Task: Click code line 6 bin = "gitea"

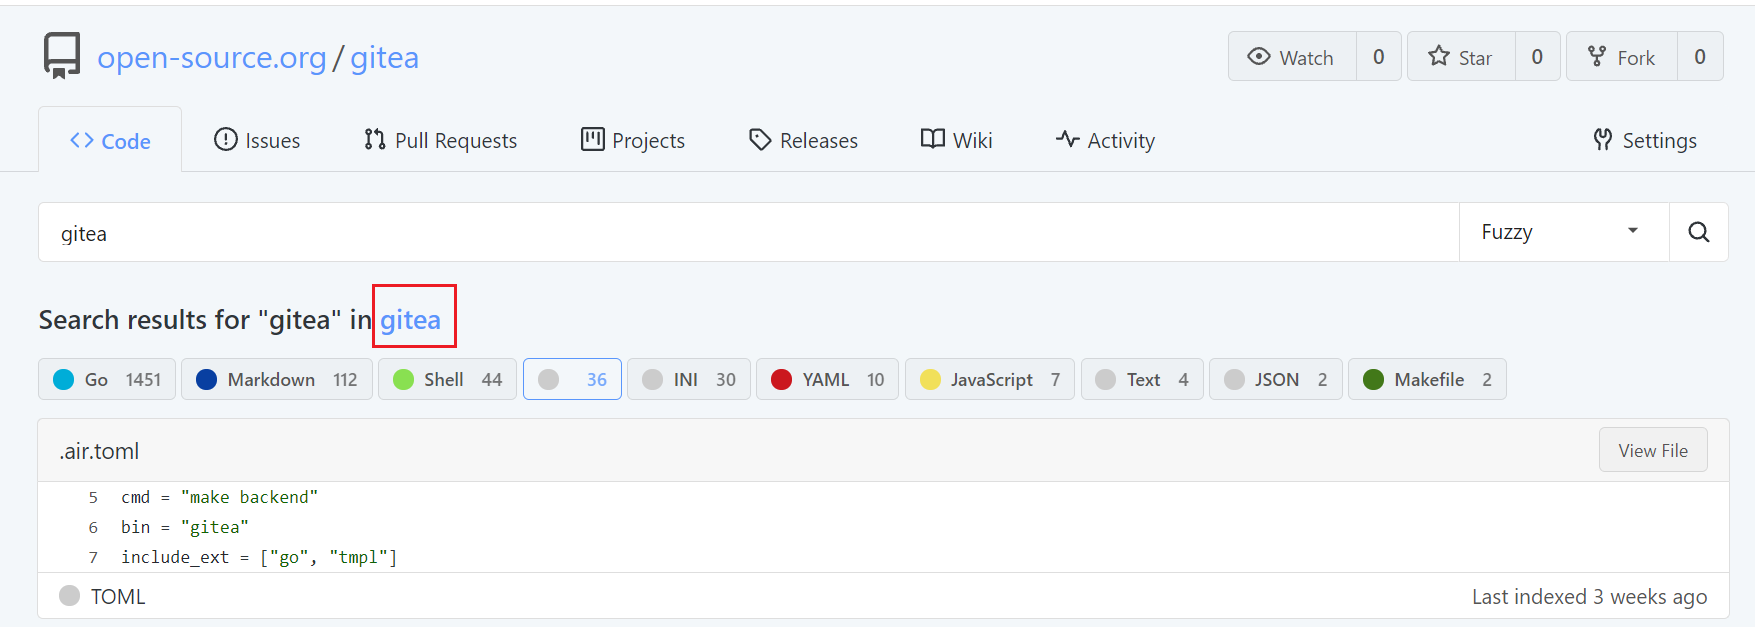Action: (185, 527)
